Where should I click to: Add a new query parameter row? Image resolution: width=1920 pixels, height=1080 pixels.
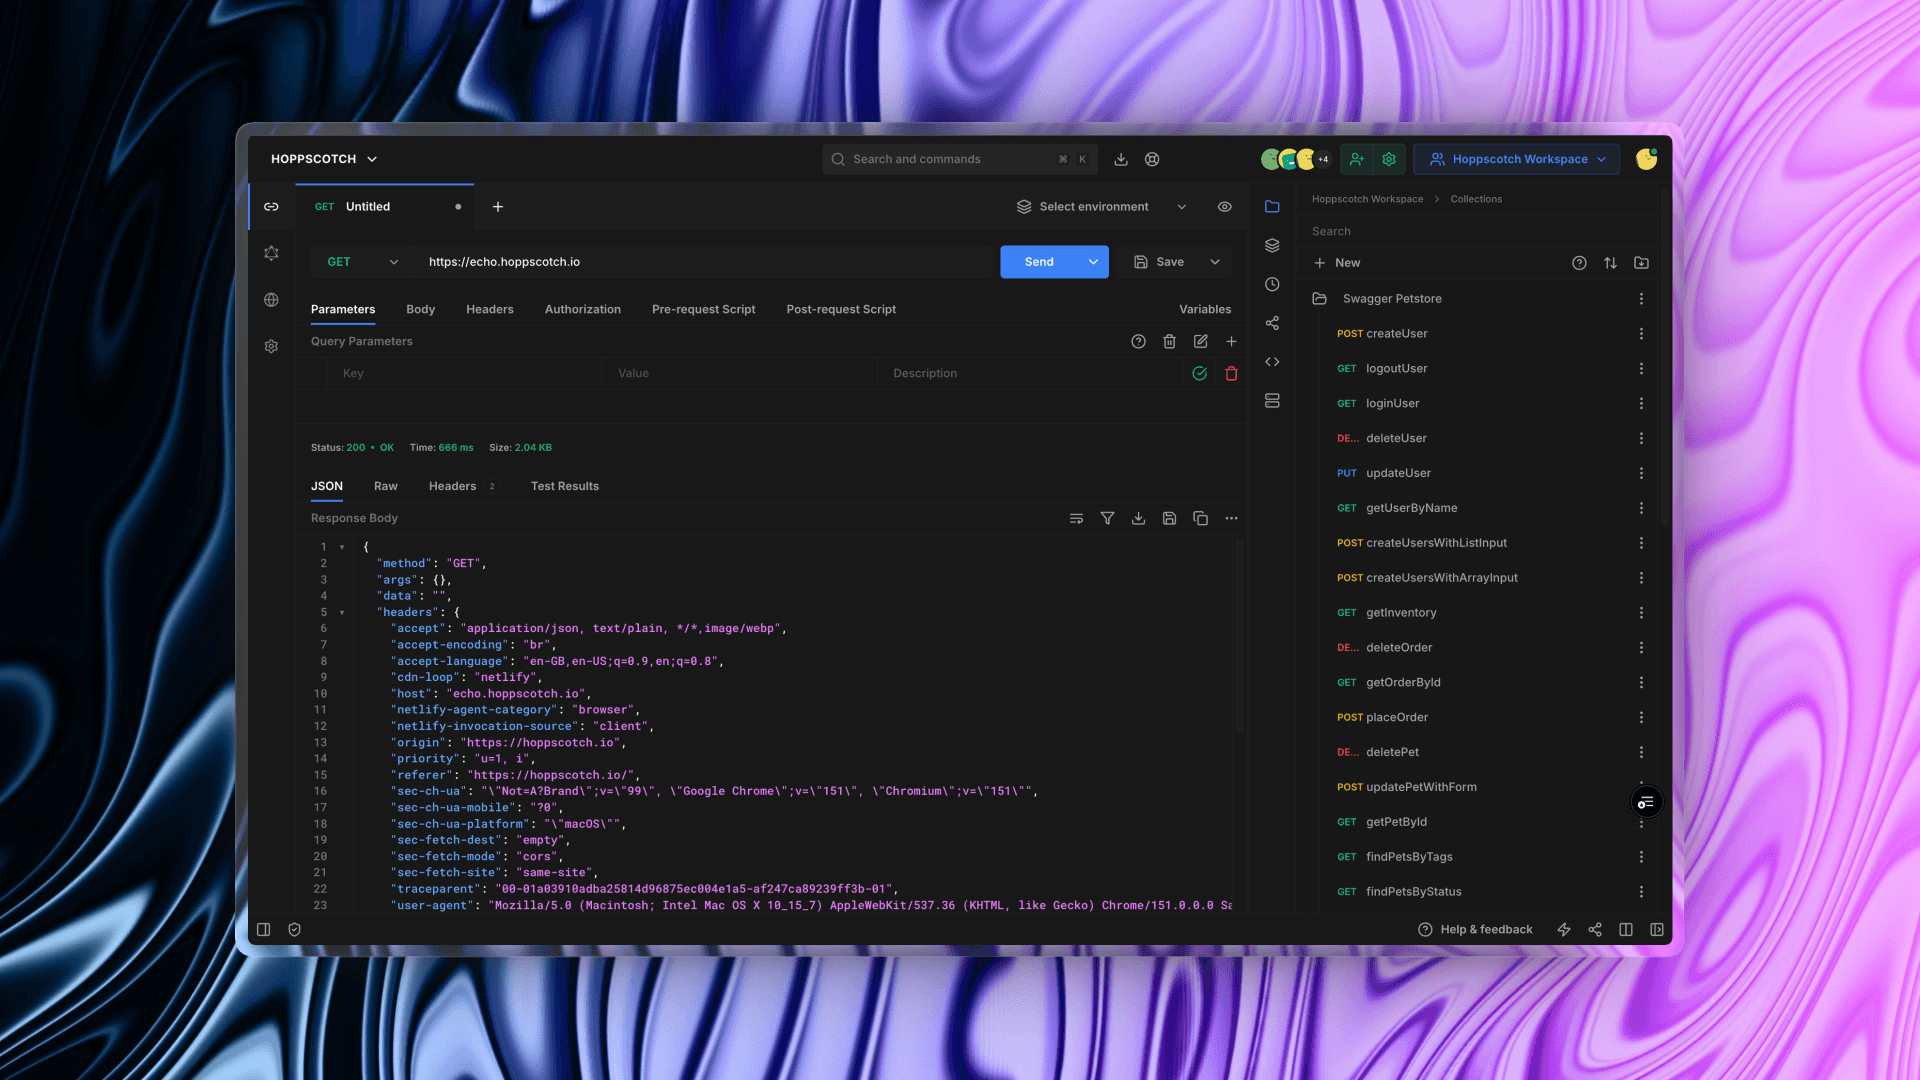pos(1231,342)
